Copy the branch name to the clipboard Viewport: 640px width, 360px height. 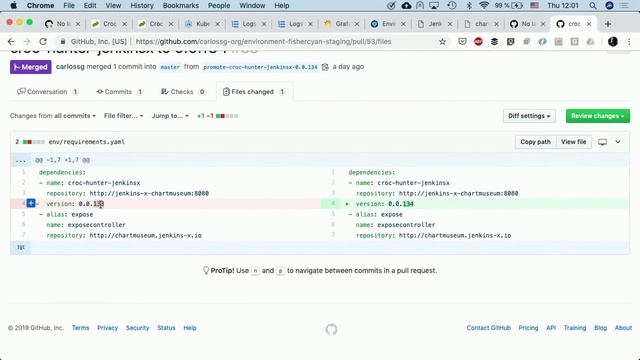325,67
